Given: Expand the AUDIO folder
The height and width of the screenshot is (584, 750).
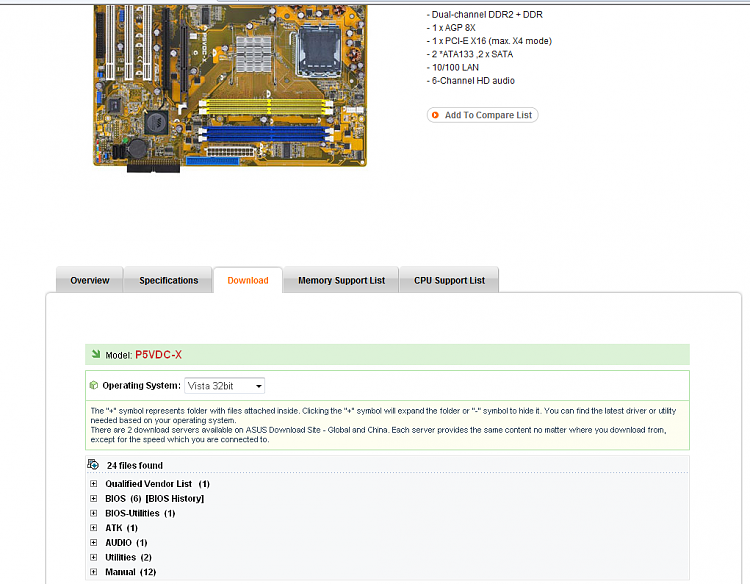Looking at the screenshot, I should point(94,542).
